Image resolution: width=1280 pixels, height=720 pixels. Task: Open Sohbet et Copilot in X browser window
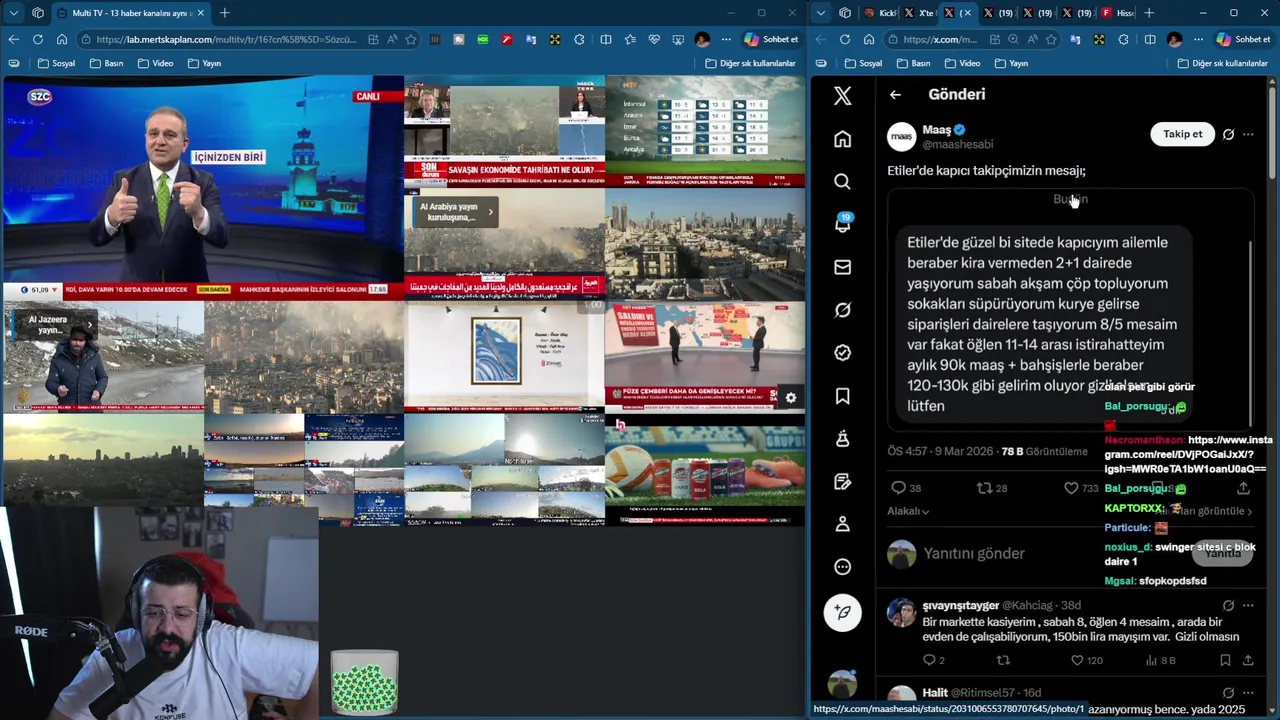tap(1243, 39)
